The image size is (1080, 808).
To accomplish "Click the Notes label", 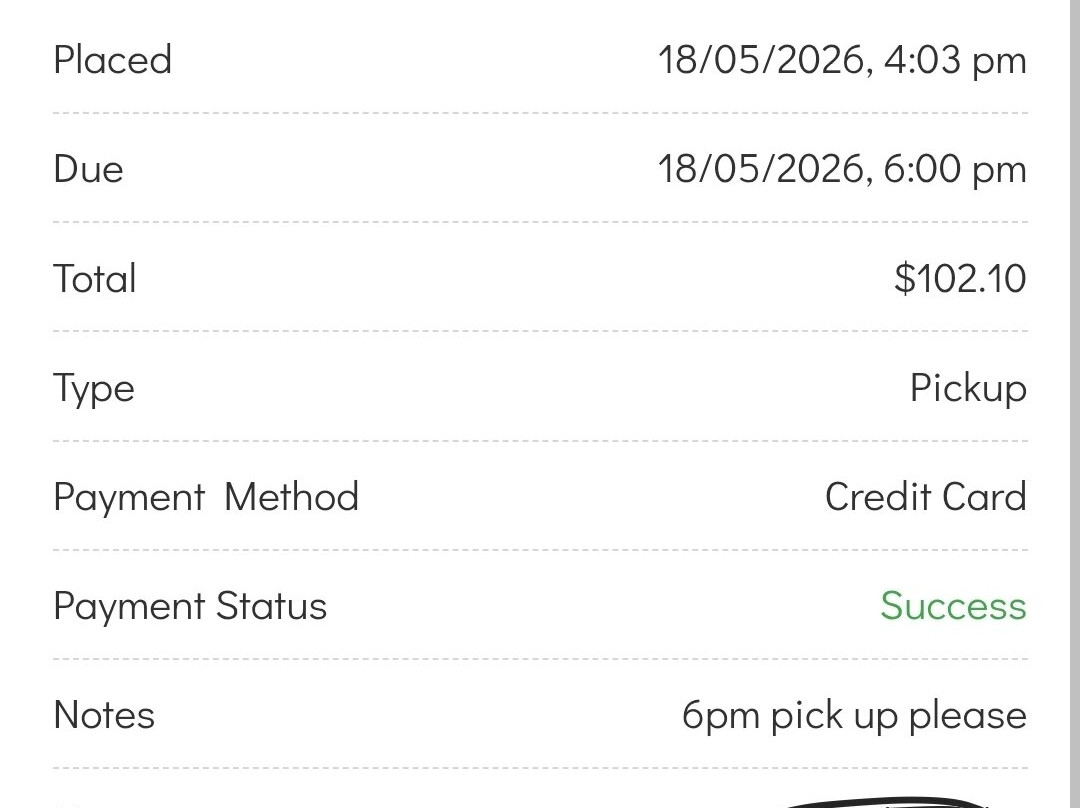I will click(x=104, y=715).
